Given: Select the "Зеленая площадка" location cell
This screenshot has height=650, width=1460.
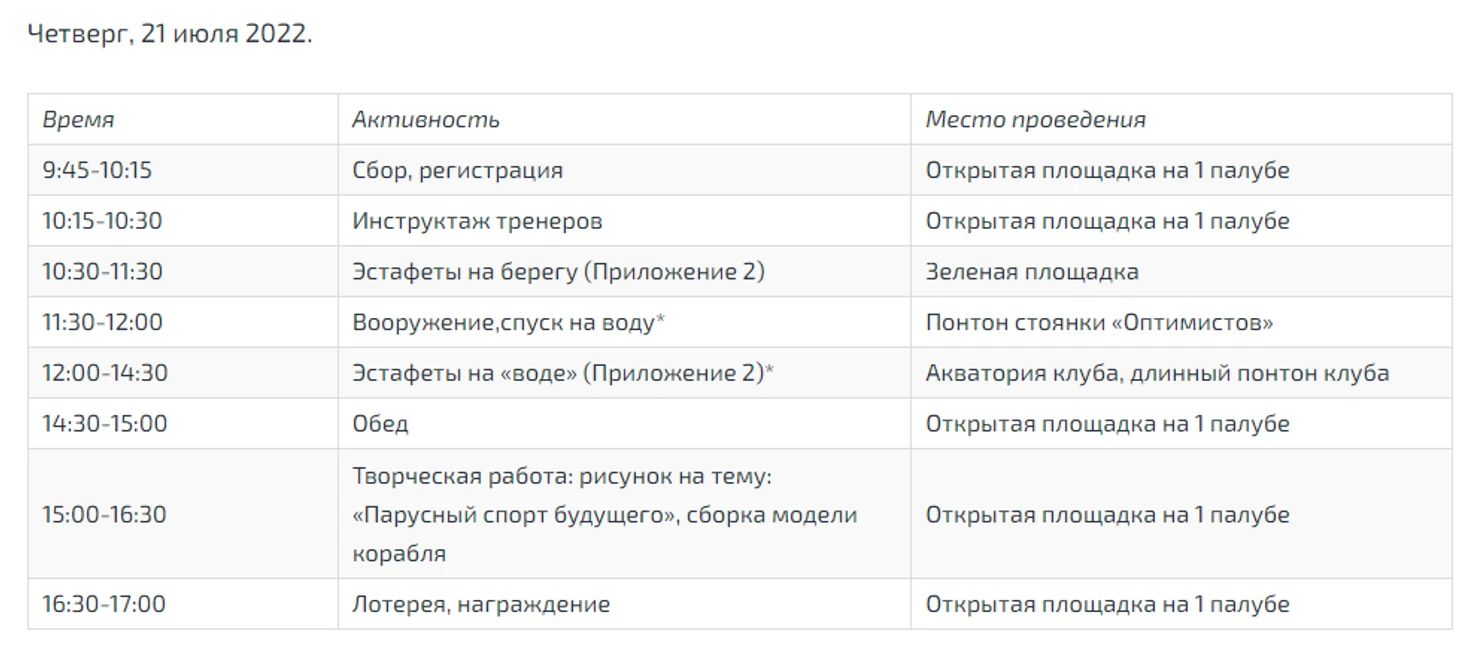Looking at the screenshot, I should [x=1031, y=272].
